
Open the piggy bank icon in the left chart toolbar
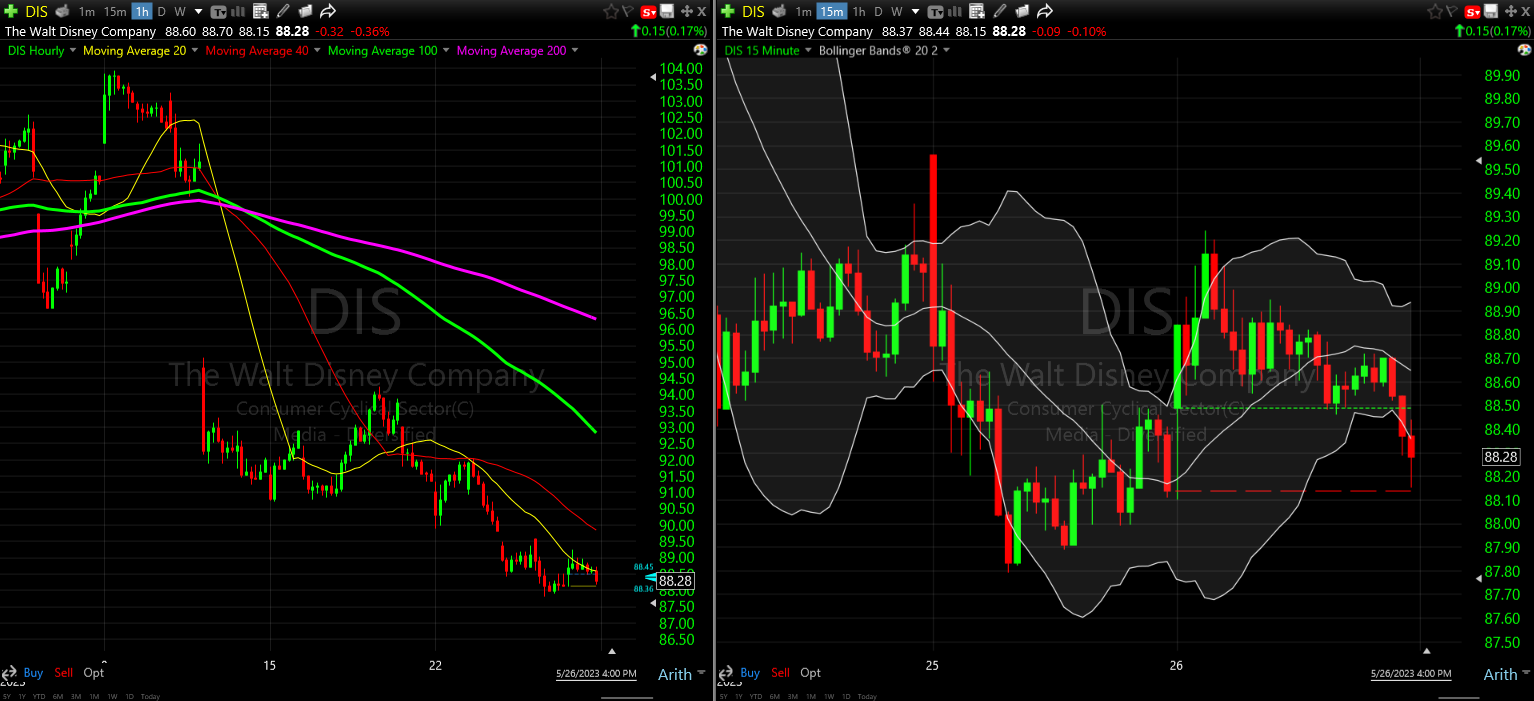tap(62, 12)
